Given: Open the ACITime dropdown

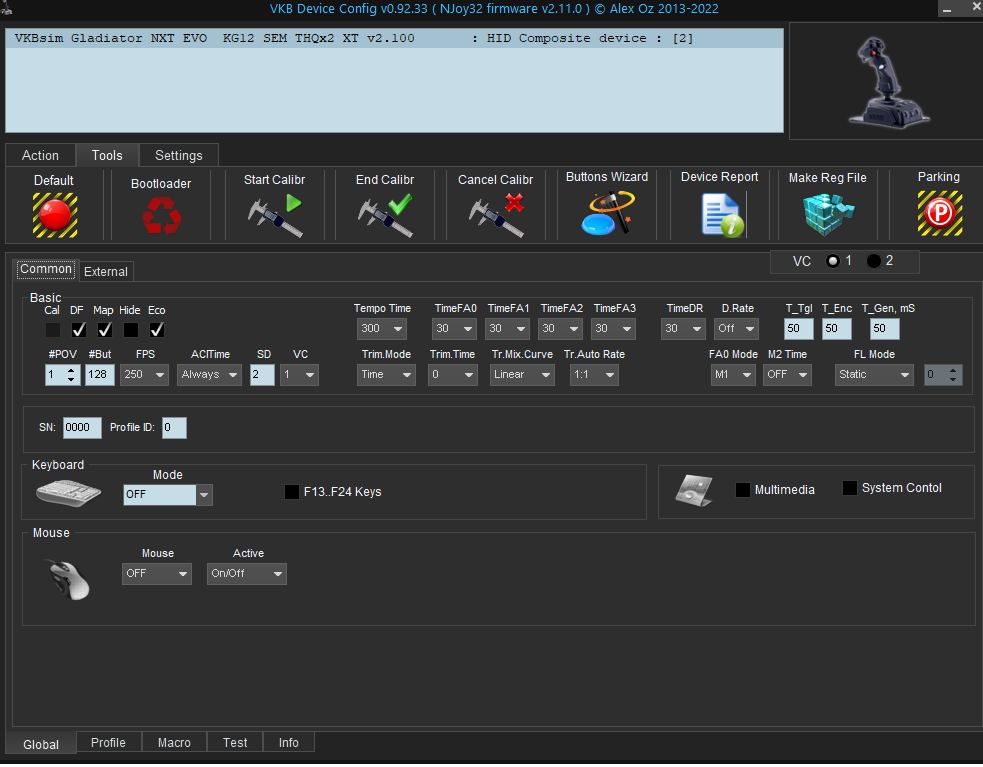Looking at the screenshot, I should coord(209,374).
